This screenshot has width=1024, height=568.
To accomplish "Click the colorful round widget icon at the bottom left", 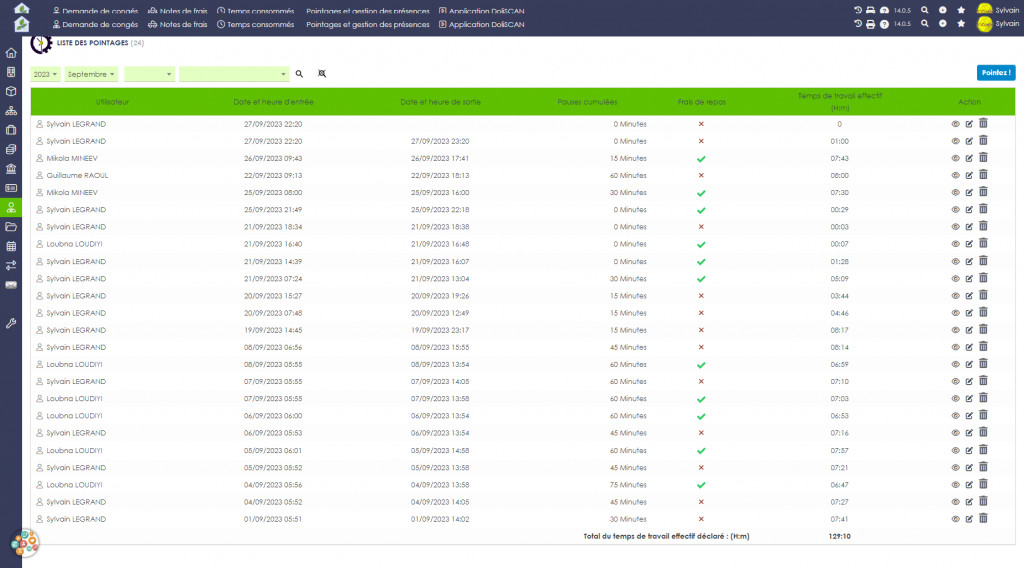I will (x=25, y=543).
